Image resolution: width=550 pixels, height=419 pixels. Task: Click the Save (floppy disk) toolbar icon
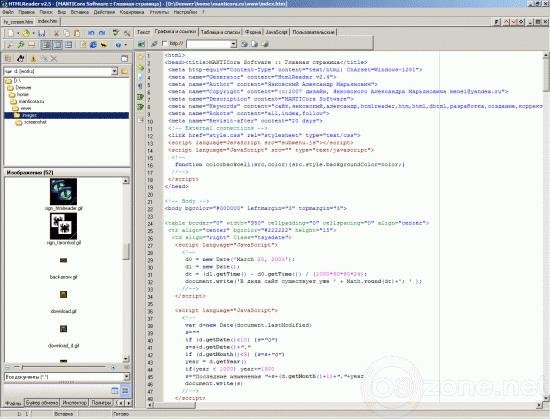[x=42, y=33]
